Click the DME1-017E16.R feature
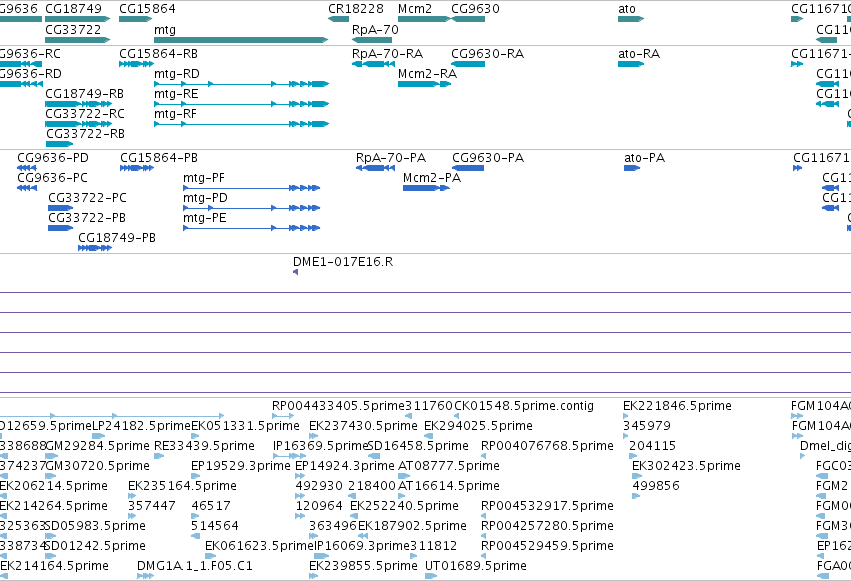The image size is (851, 581). pos(295,272)
